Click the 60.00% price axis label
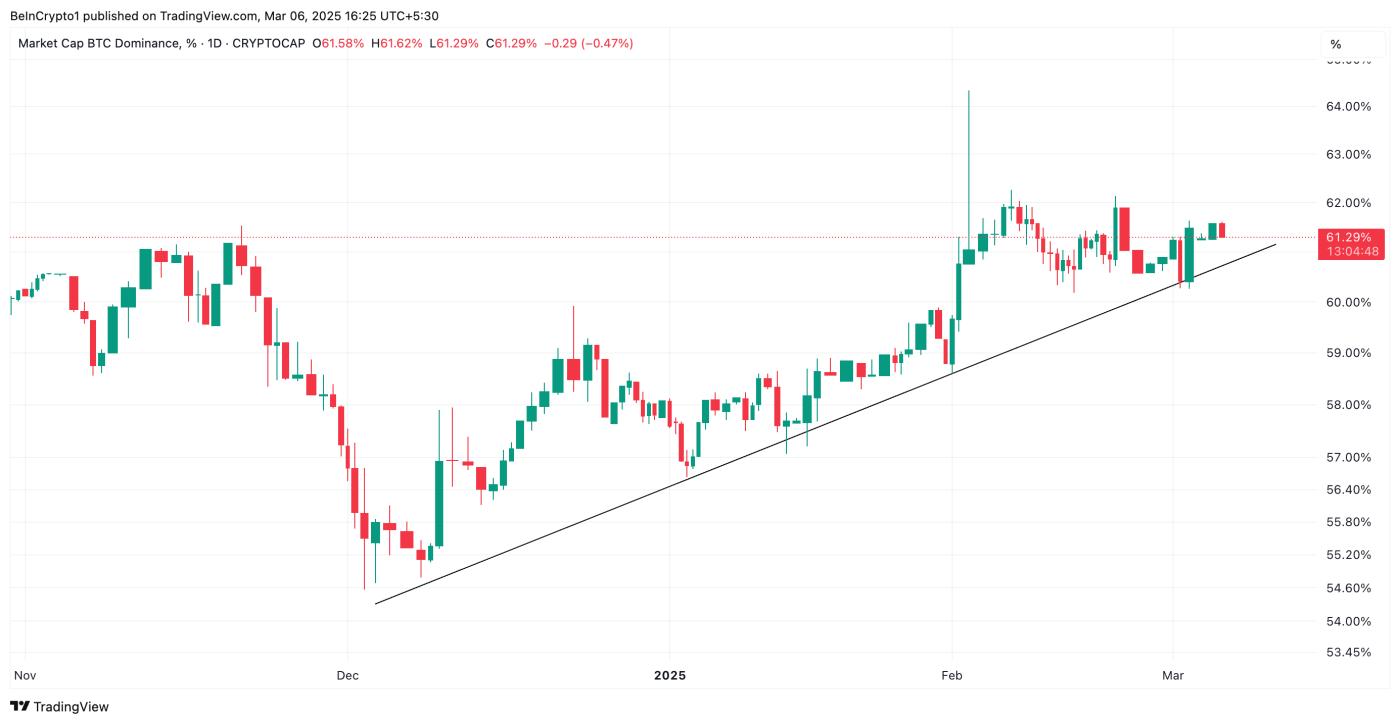Screen dimensions: 1400x724 click(x=1347, y=302)
